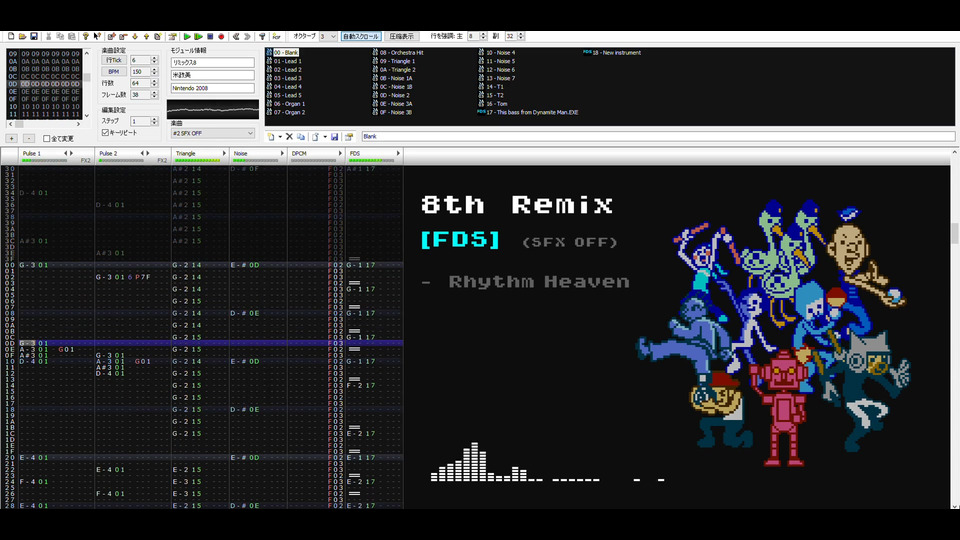Expand Pulse 2 effect columns arrow
Image resolution: width=960 pixels, height=540 pixels.
point(148,154)
